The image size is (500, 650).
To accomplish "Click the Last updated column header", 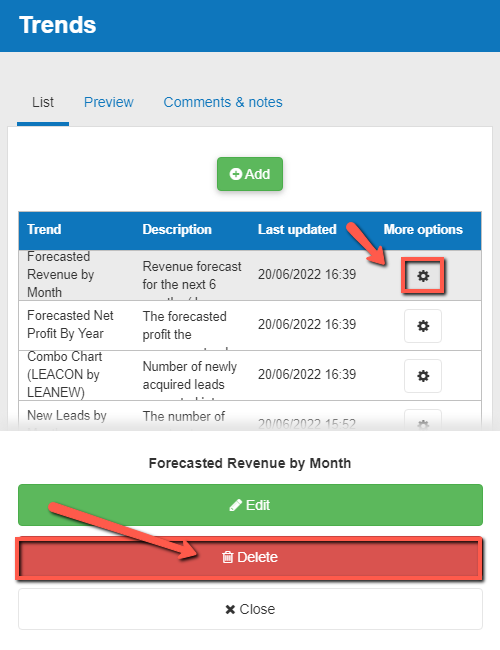I will coord(297,229).
